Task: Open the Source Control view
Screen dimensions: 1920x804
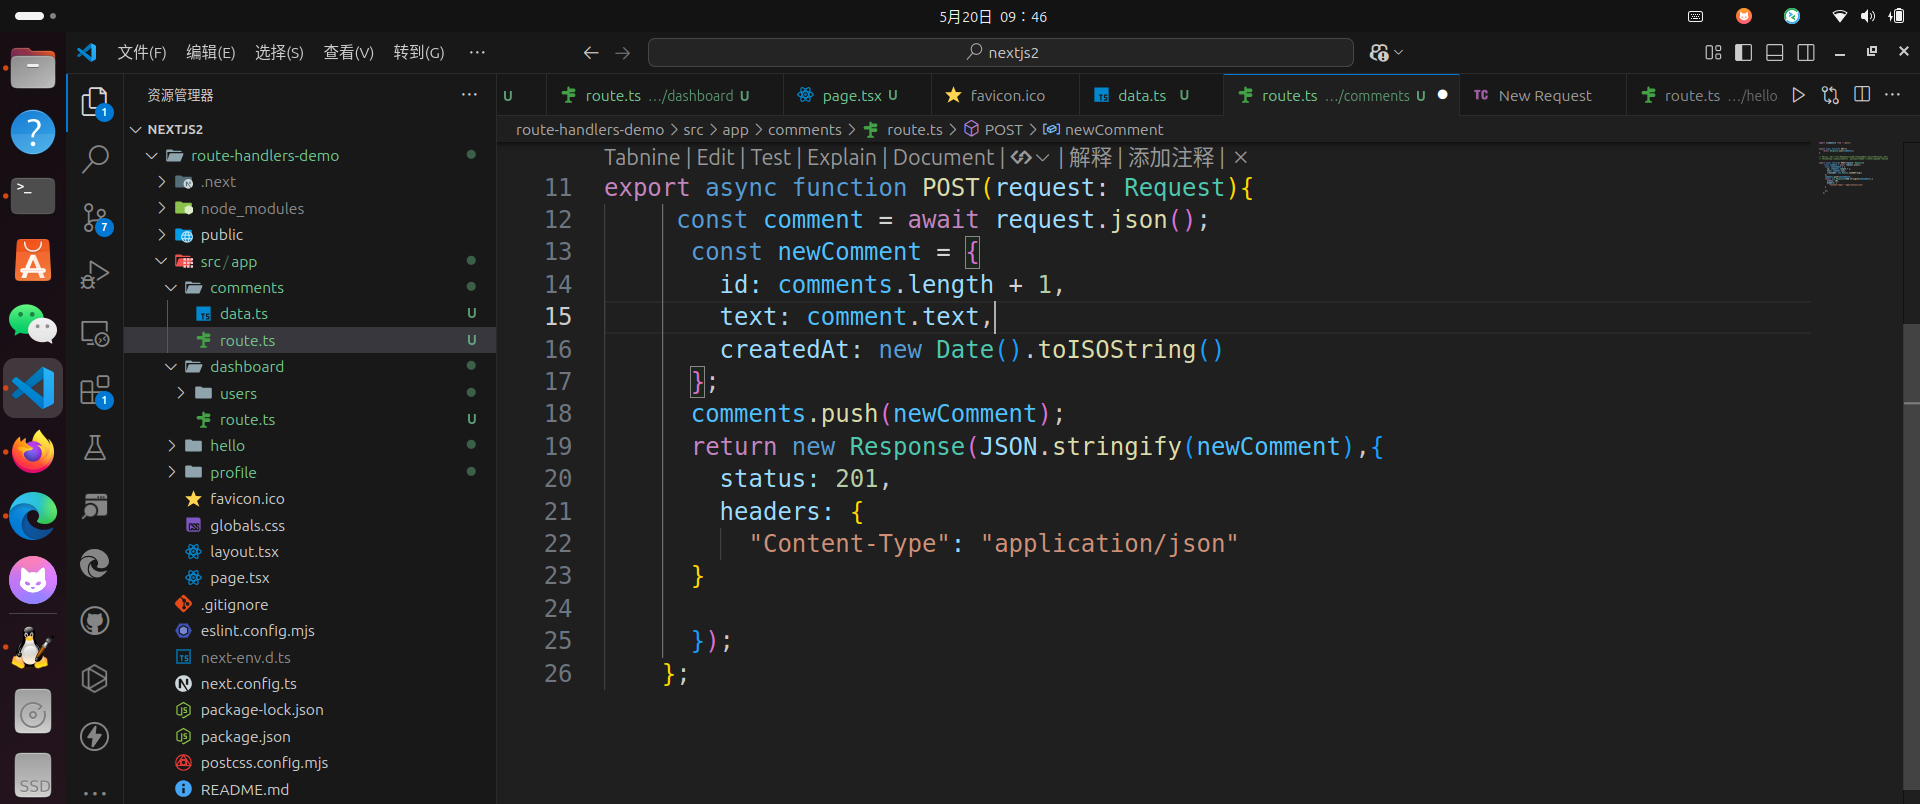Action: click(95, 217)
